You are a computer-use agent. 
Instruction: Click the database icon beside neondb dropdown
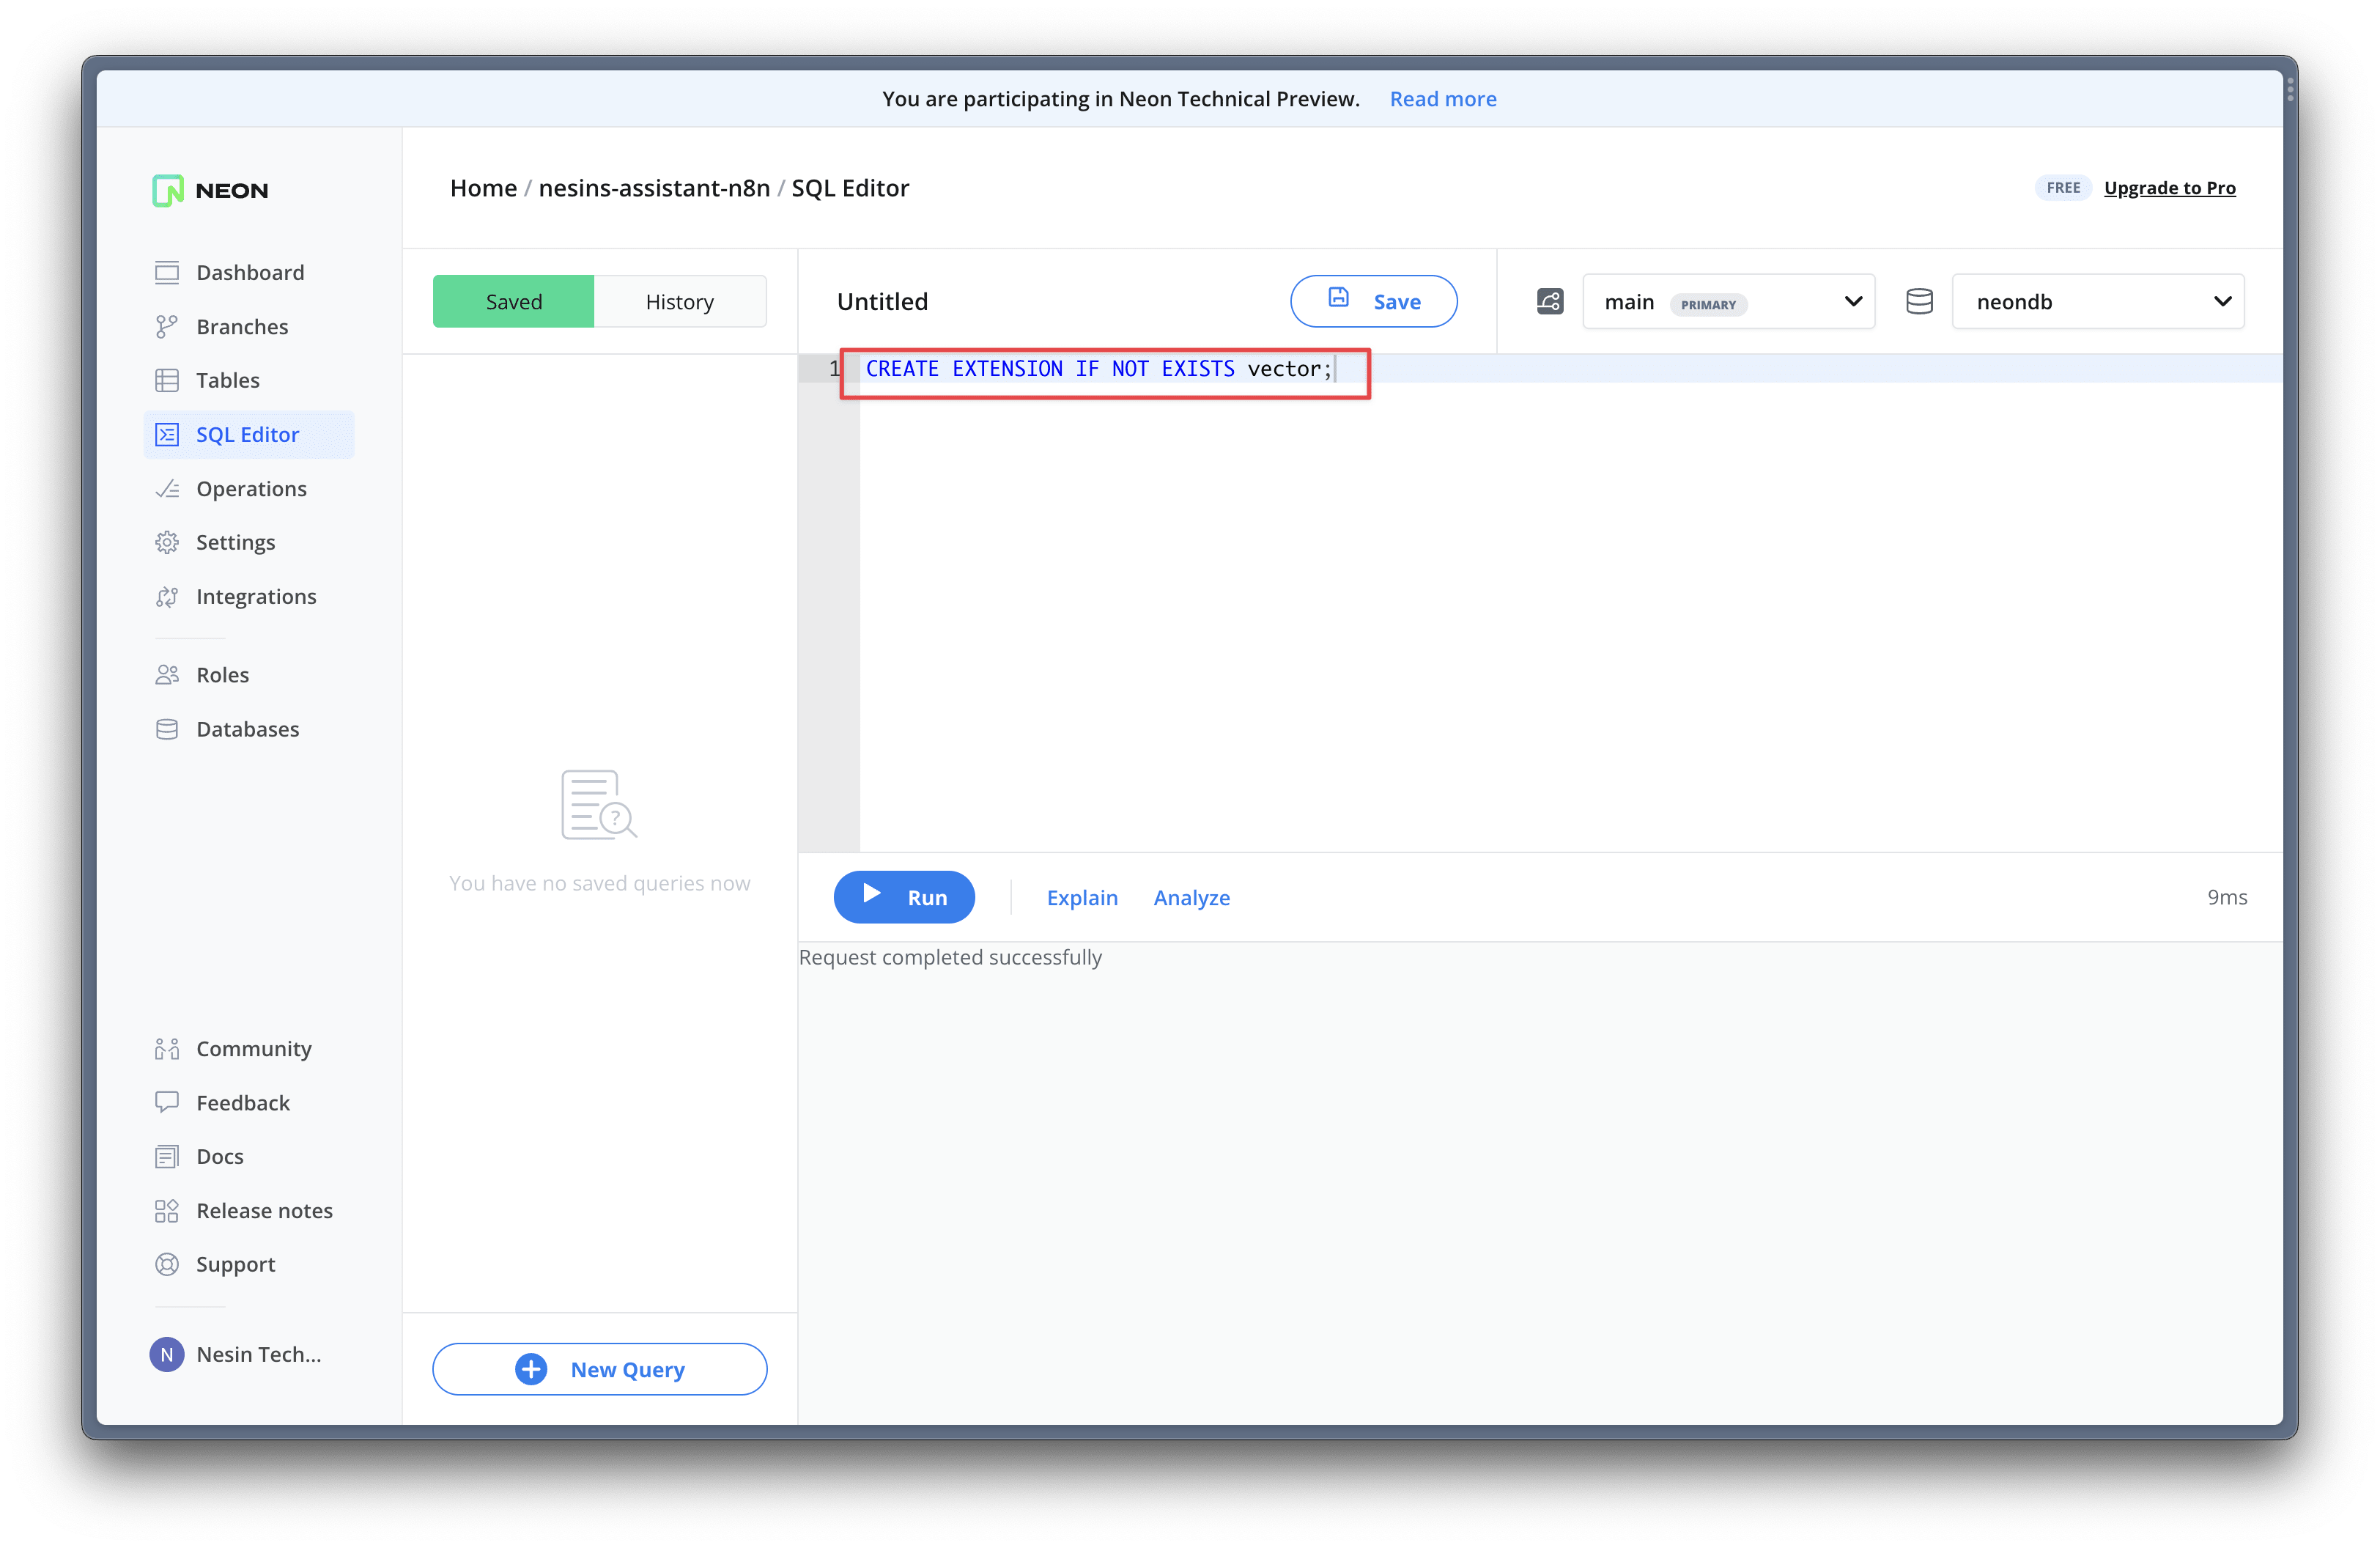click(1919, 301)
